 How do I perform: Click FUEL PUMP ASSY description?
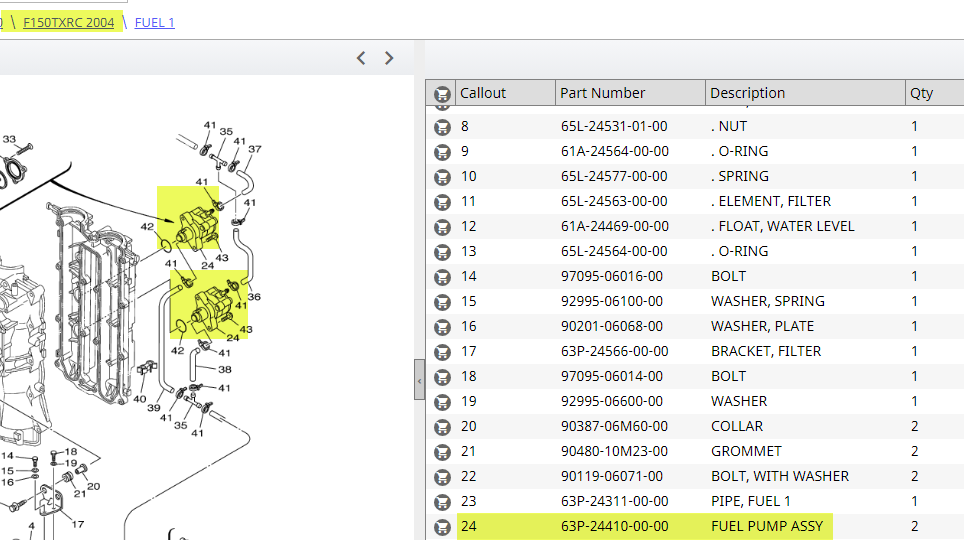(767, 526)
